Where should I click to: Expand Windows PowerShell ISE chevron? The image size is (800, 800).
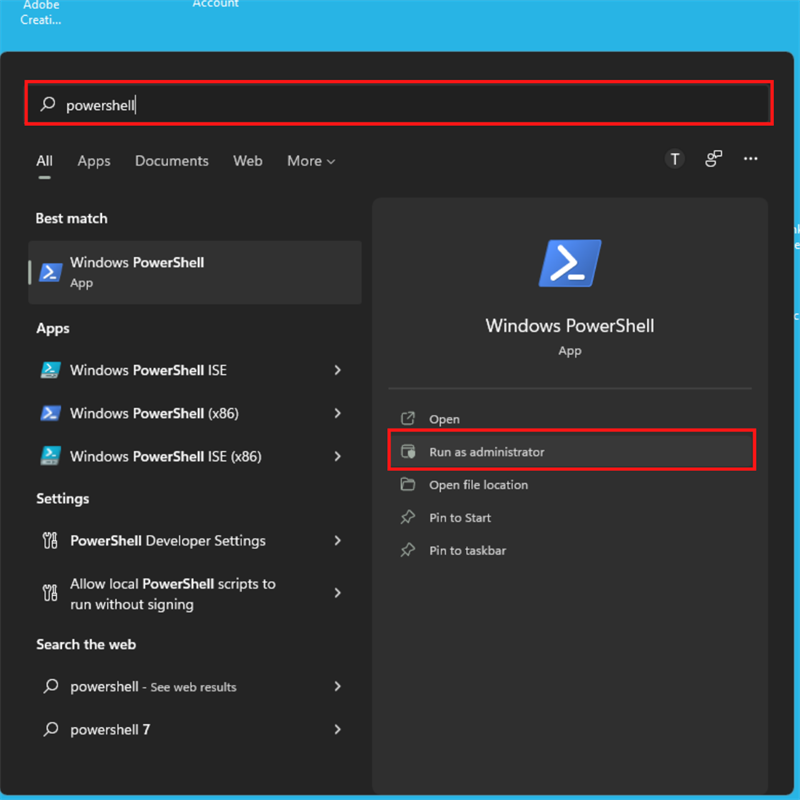coord(338,370)
